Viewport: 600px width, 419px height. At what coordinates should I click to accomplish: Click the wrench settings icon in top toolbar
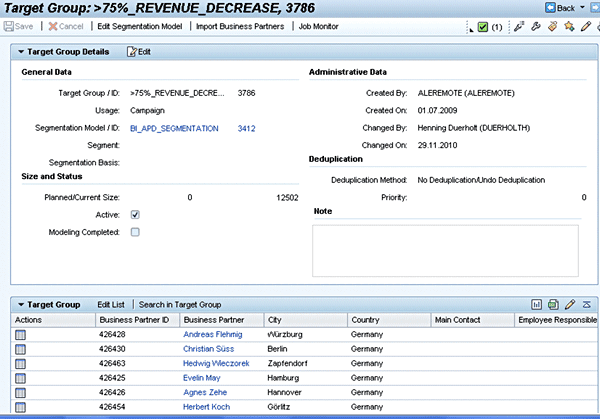(536, 26)
